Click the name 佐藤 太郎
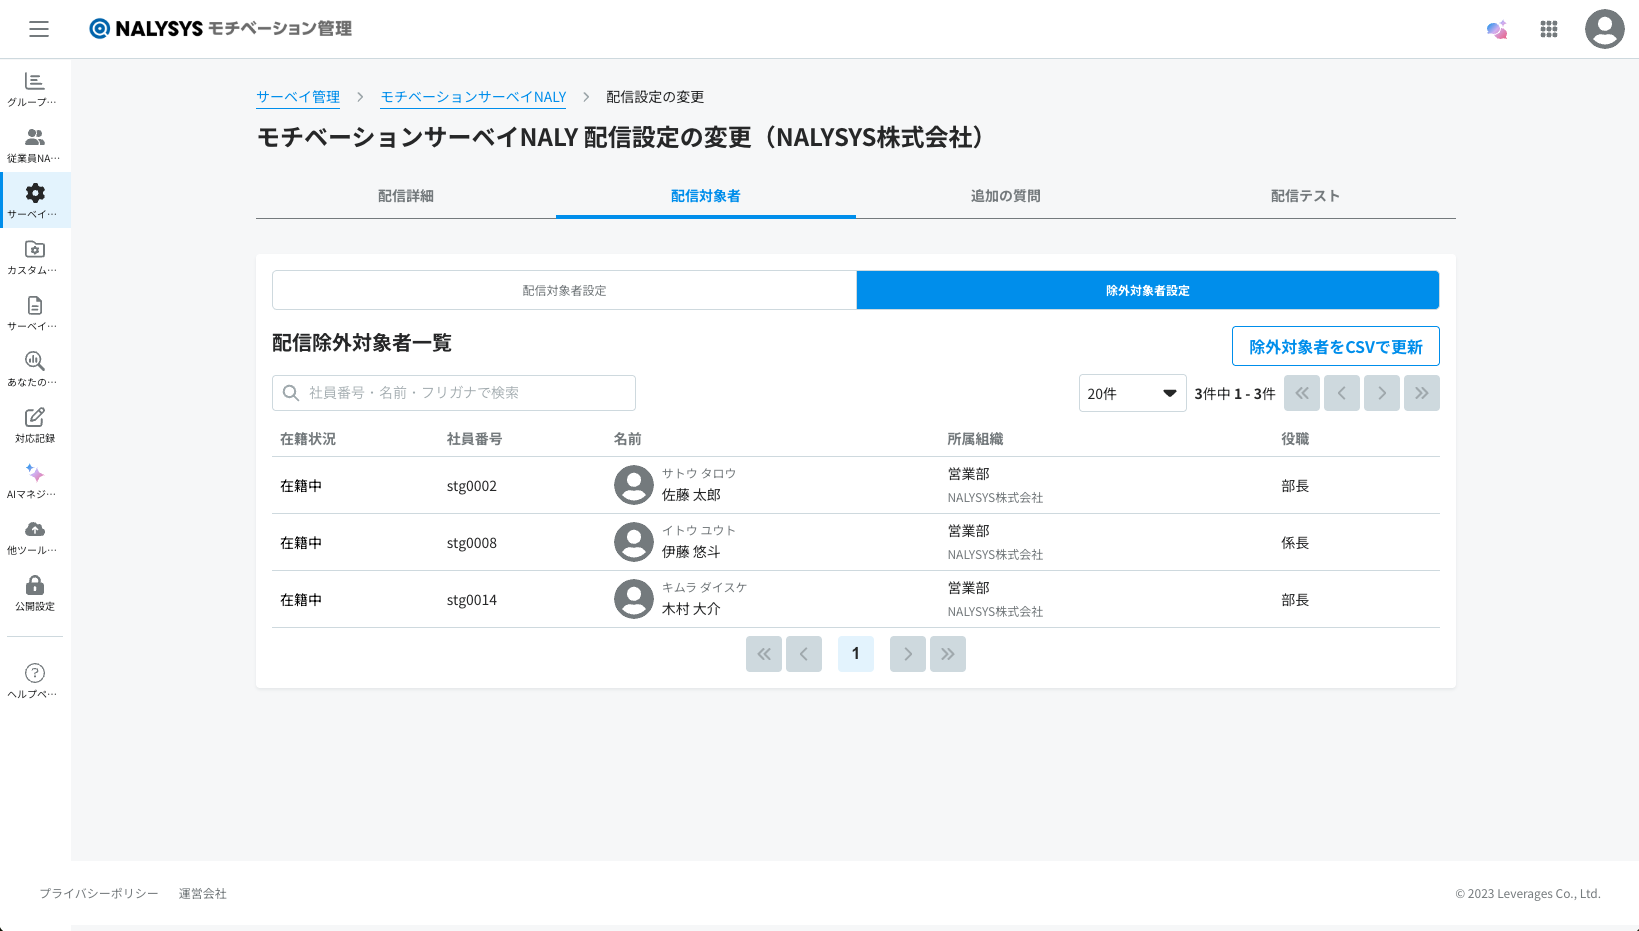Viewport: 1639px width, 931px height. click(x=691, y=495)
